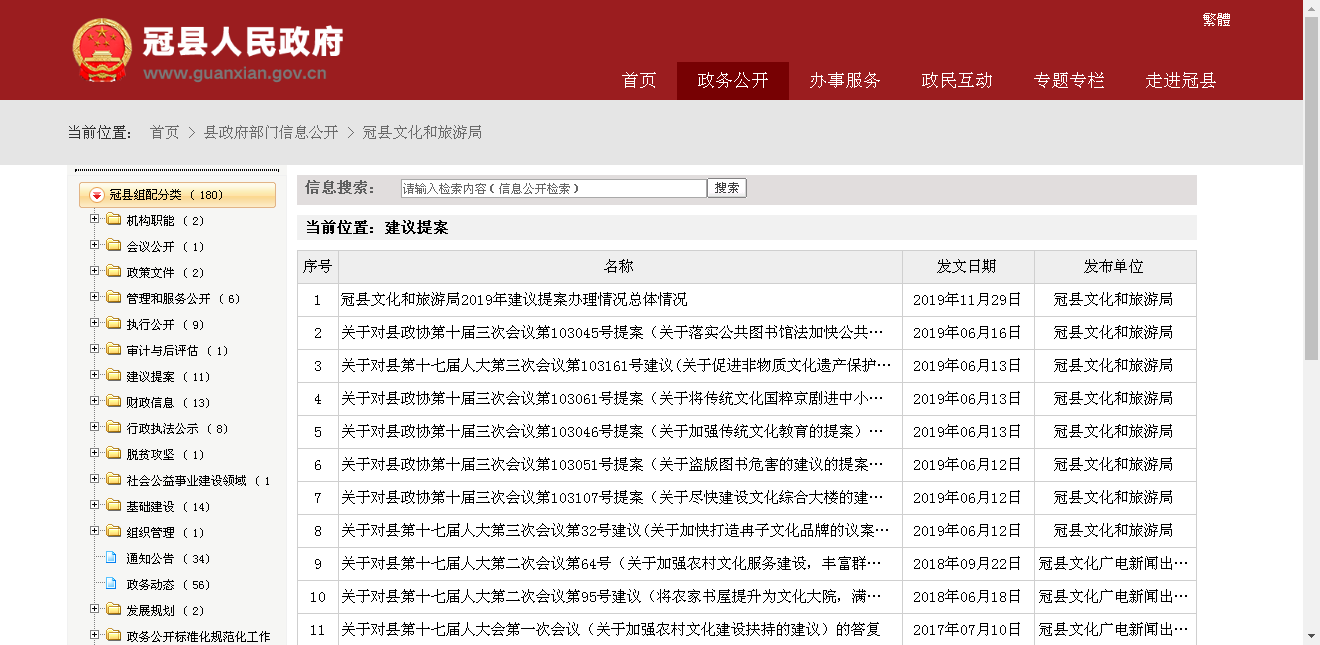Expand the 政策文件 tree node
1320x645 pixels.
[94, 271]
